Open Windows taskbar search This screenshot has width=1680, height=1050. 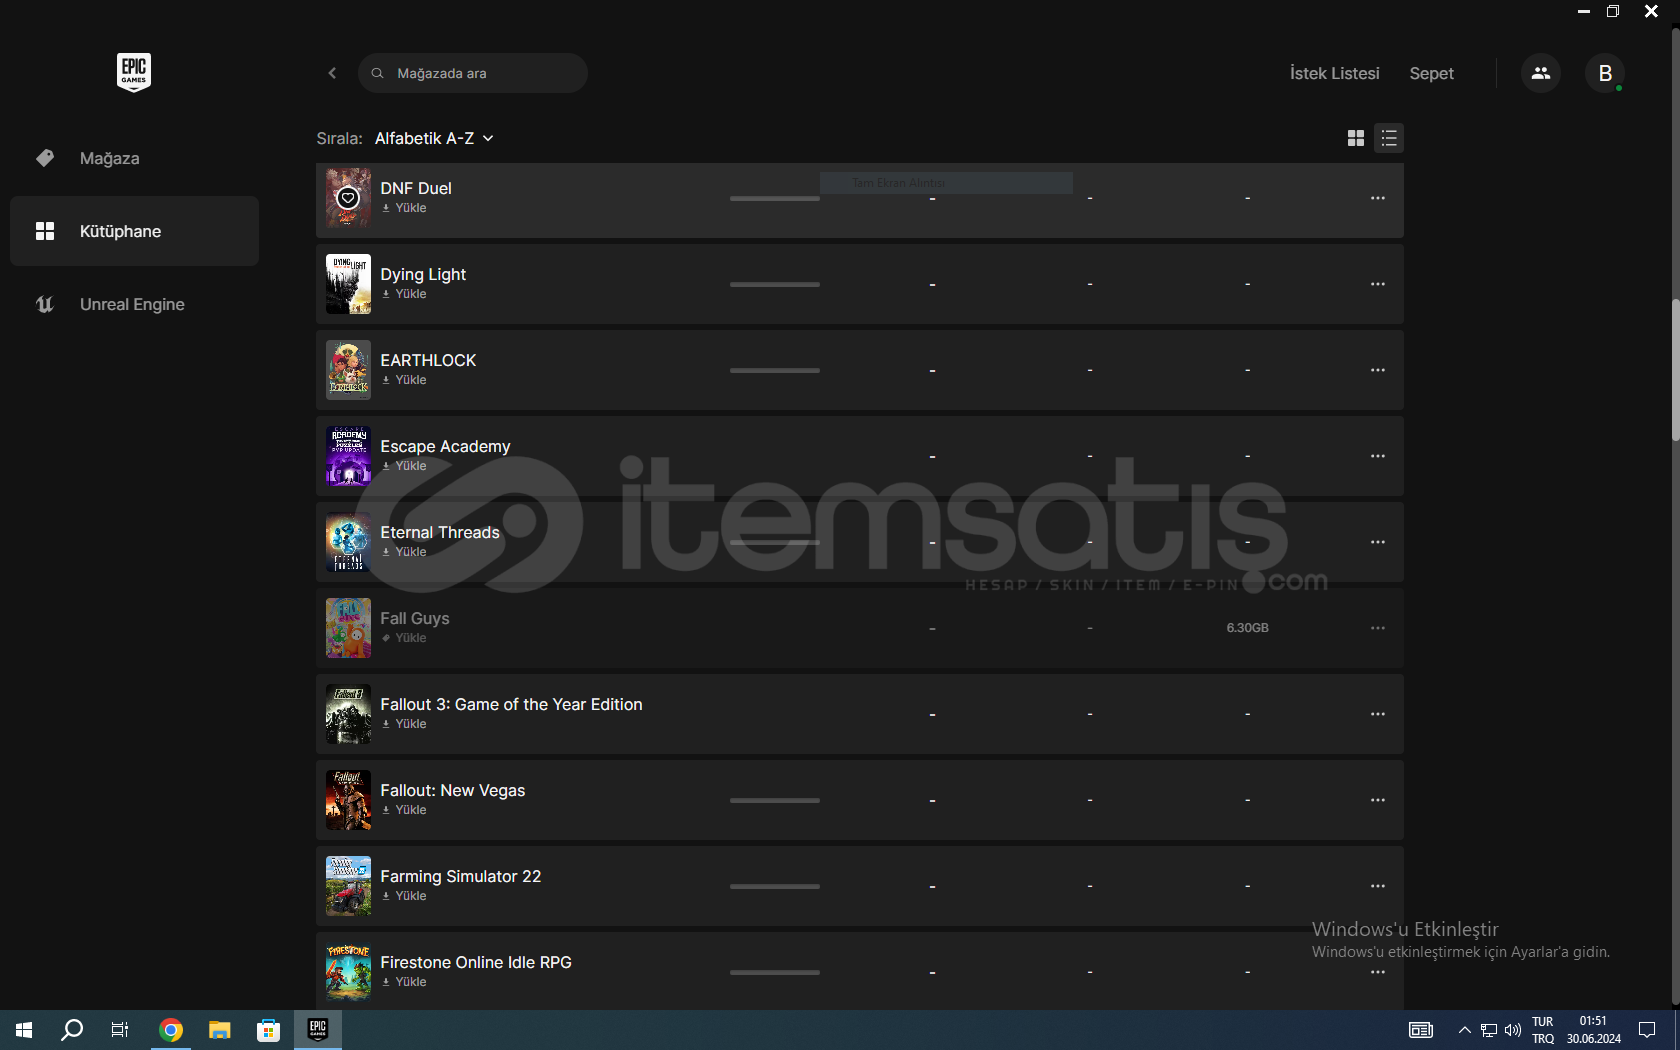pos(72,1030)
